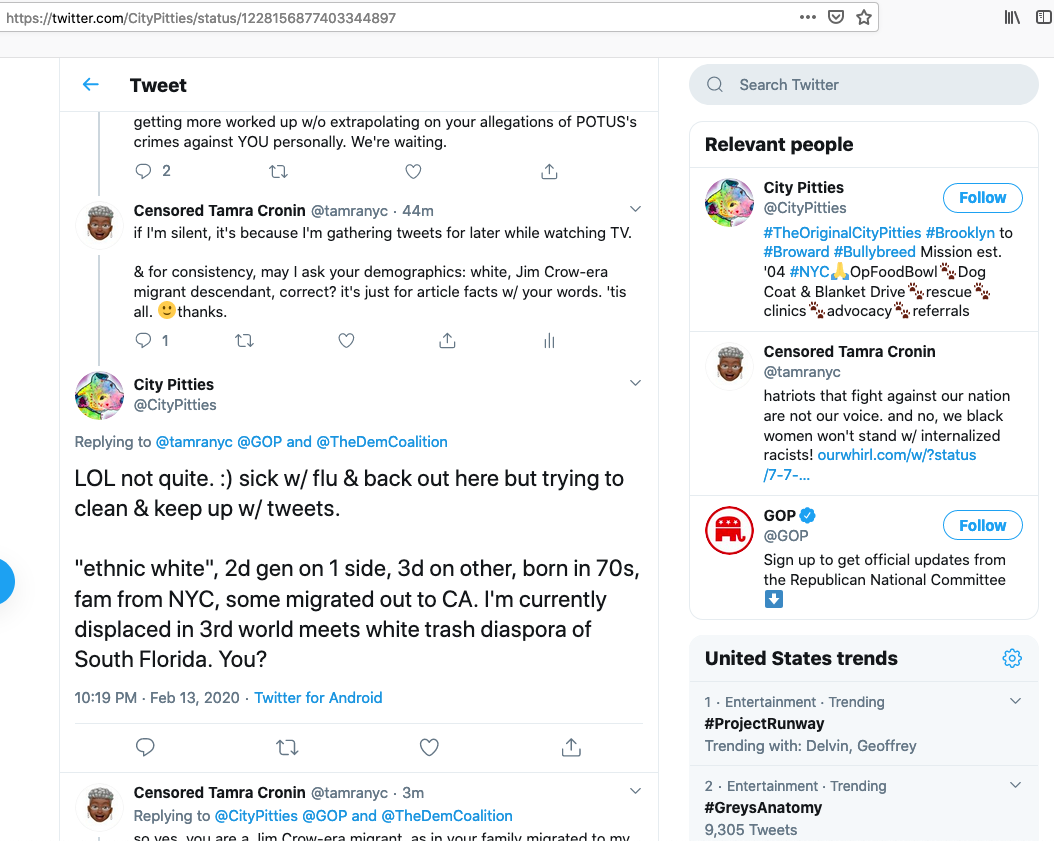
Task: Expand options for #GreysAnatomy trend
Action: pyautogui.click(x=1015, y=785)
